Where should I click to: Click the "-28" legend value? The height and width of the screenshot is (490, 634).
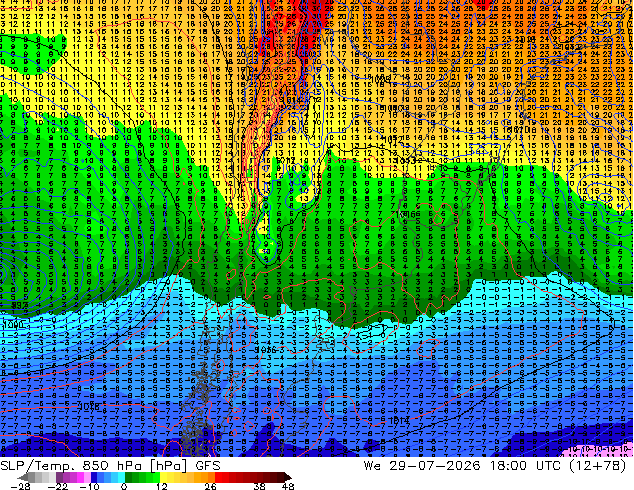click(20, 486)
